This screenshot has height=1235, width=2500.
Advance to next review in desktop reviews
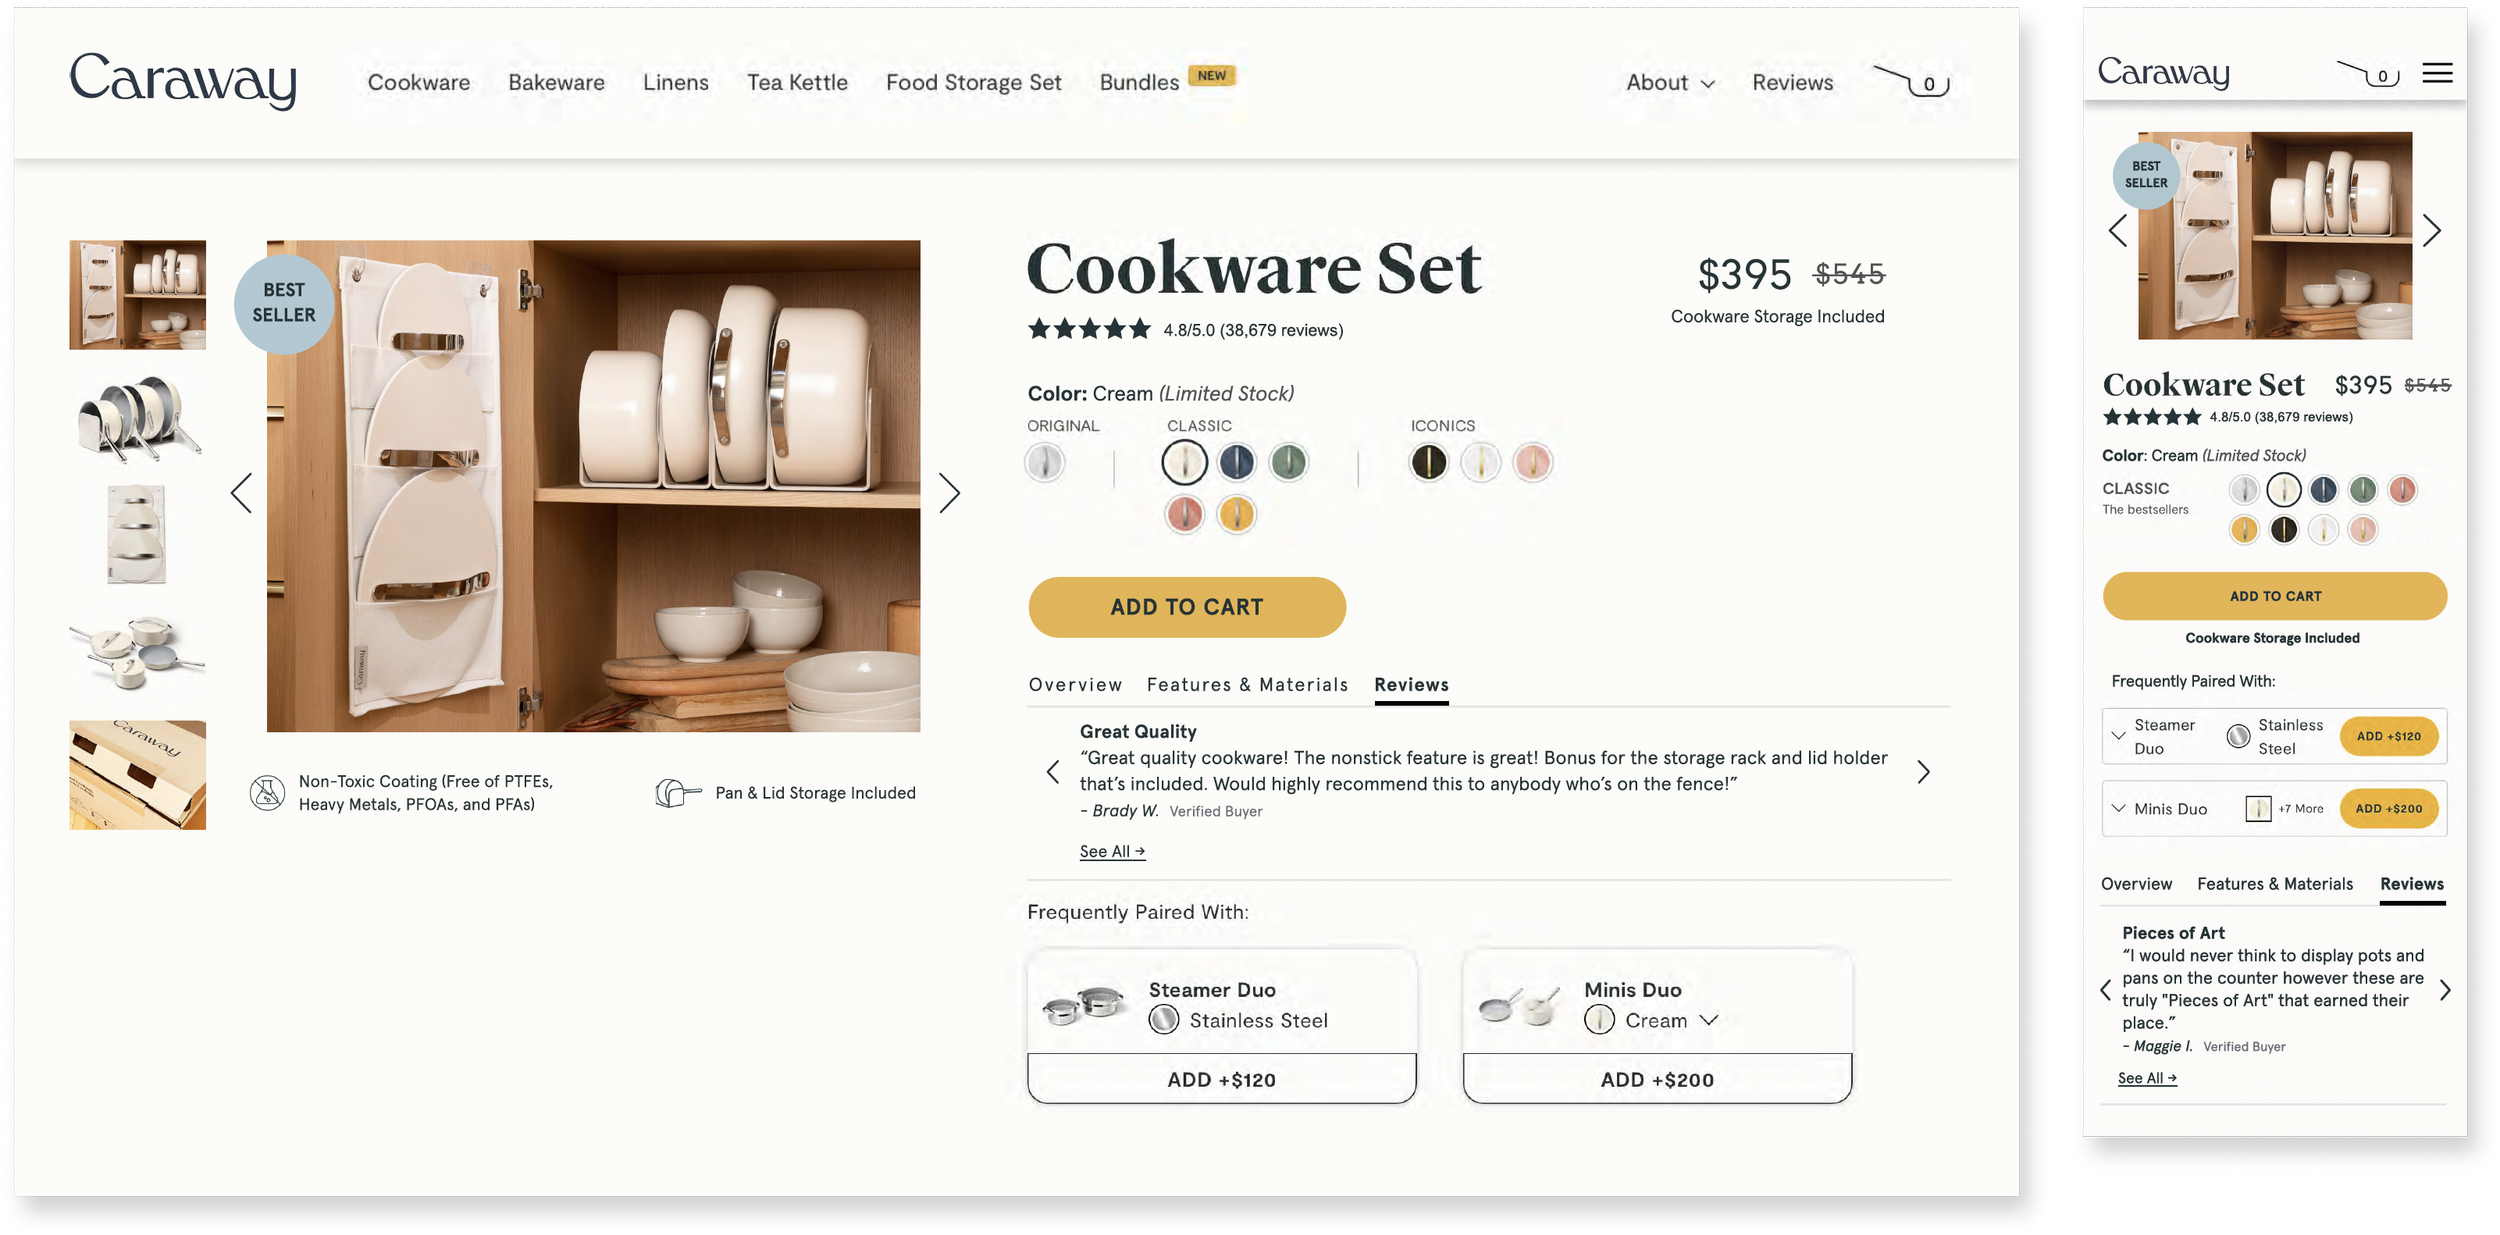(x=1923, y=771)
